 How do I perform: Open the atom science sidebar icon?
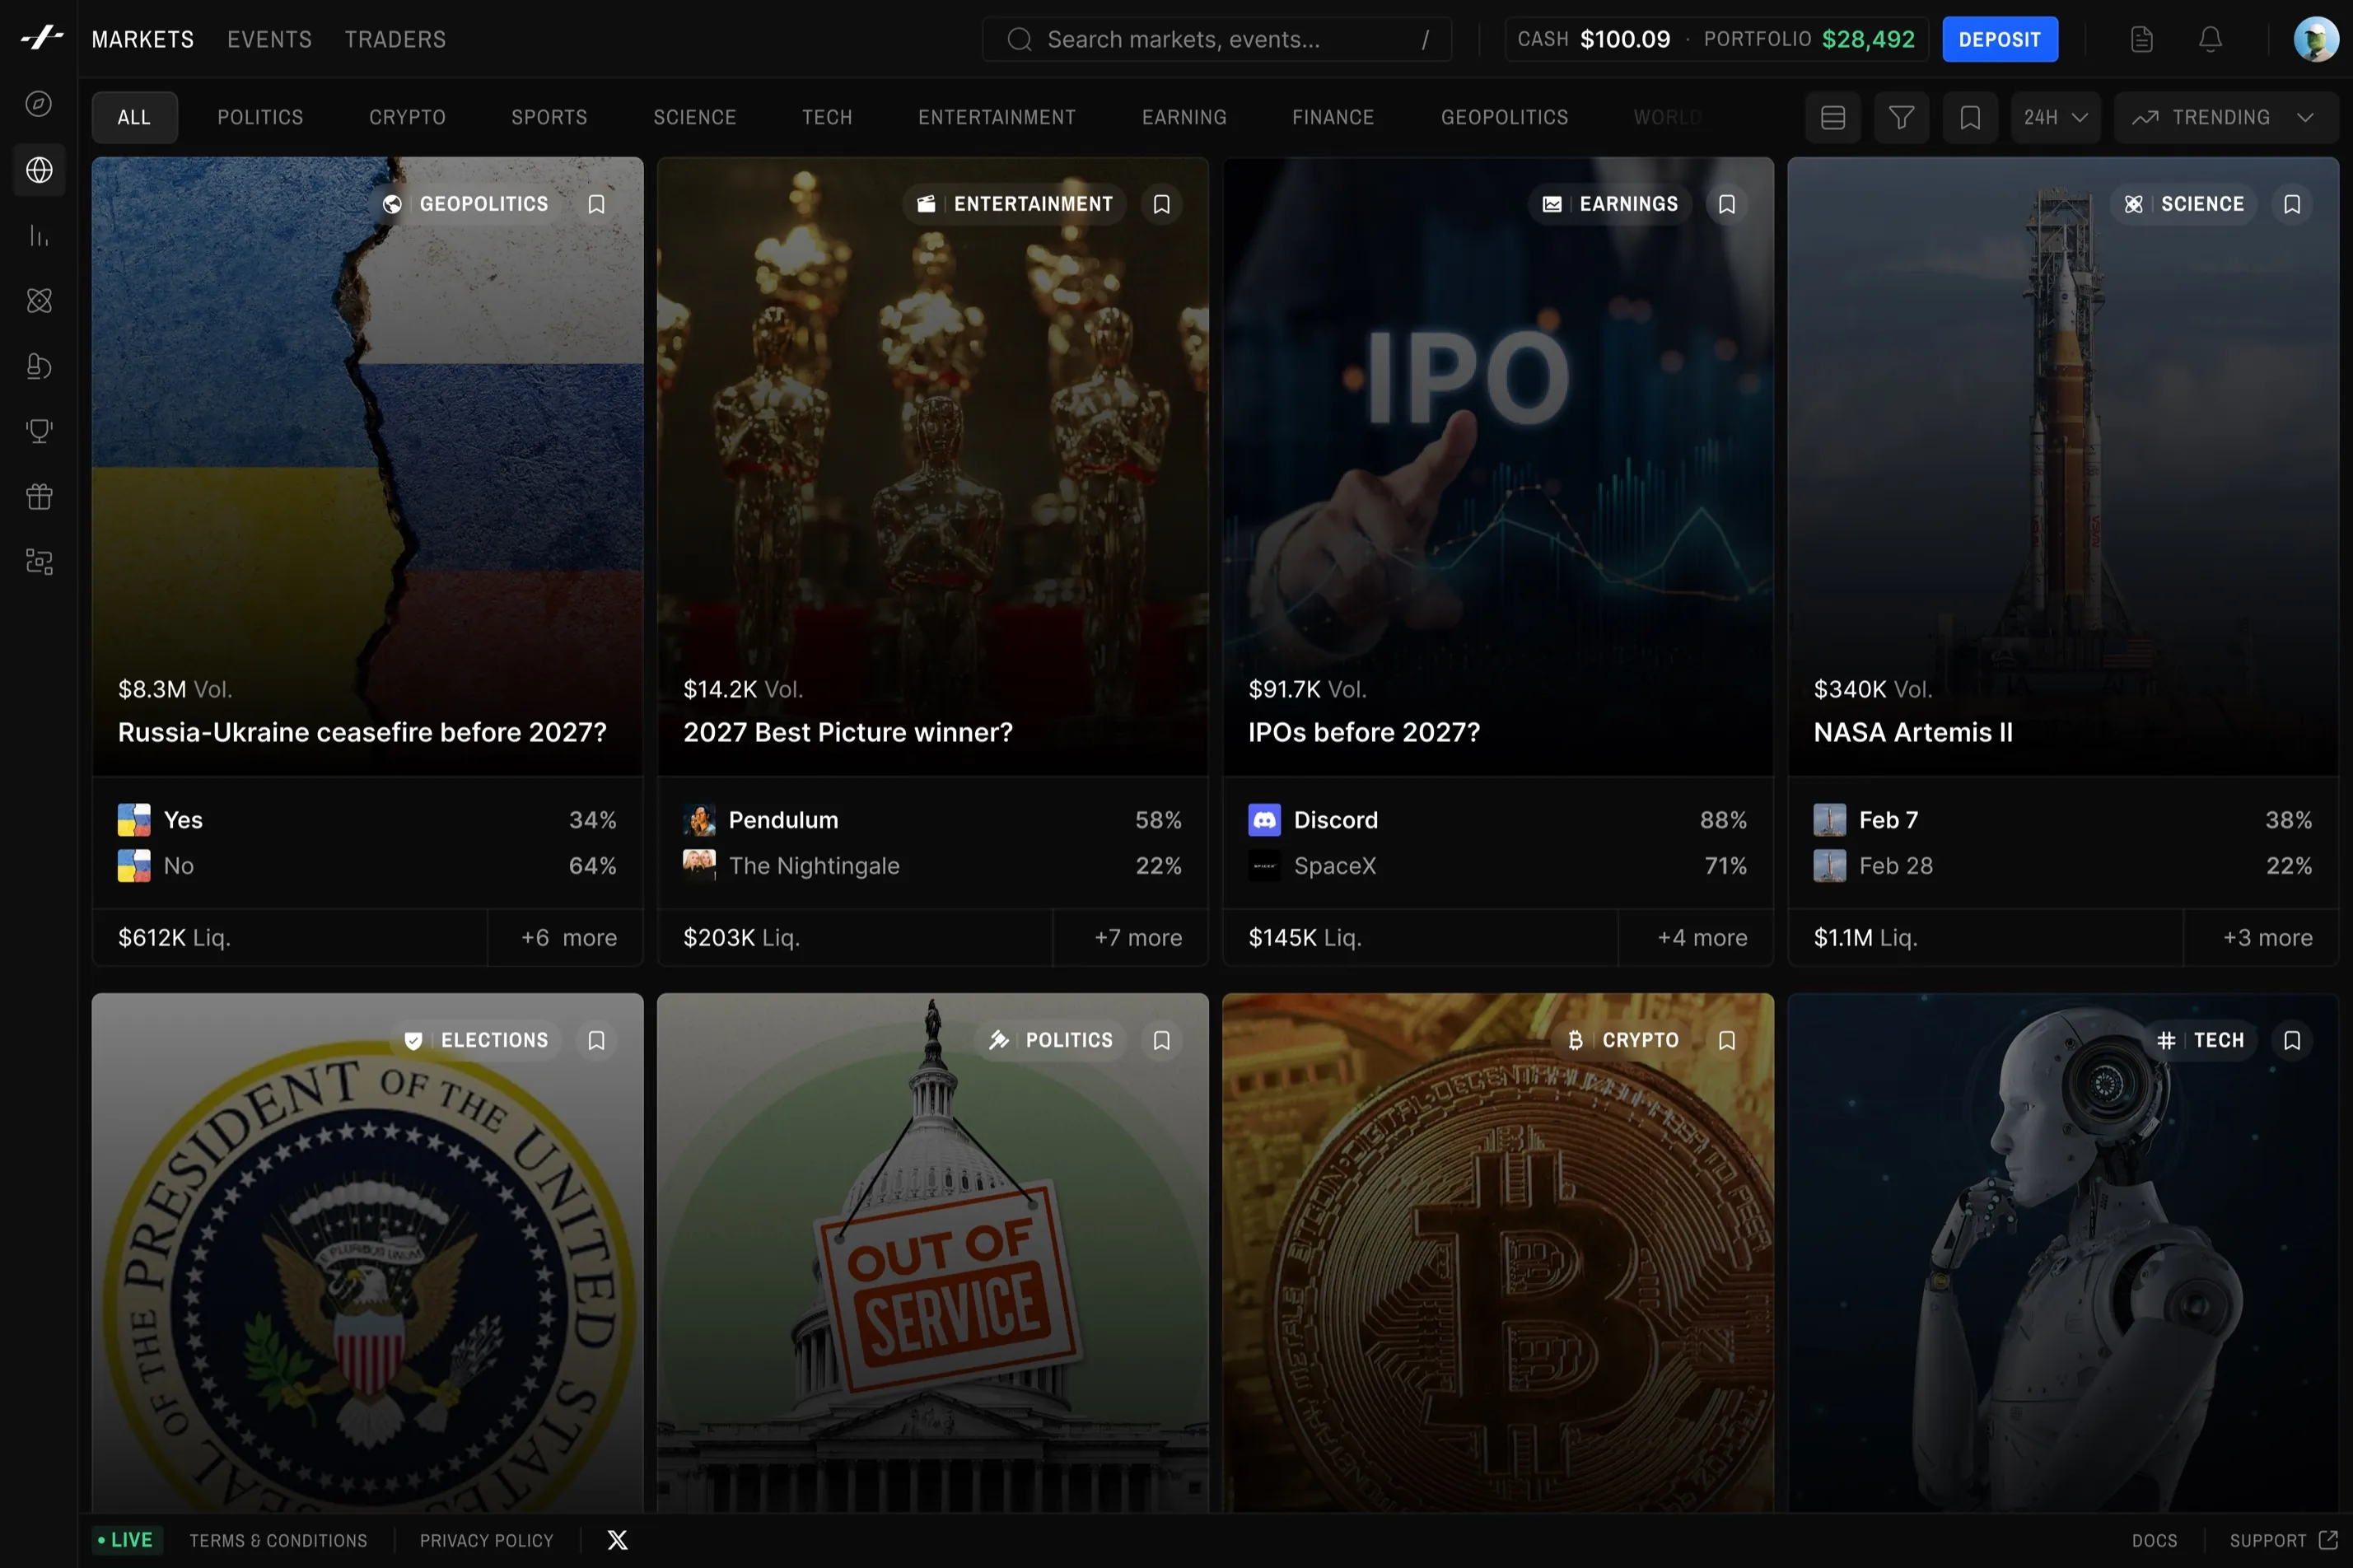coord(39,301)
